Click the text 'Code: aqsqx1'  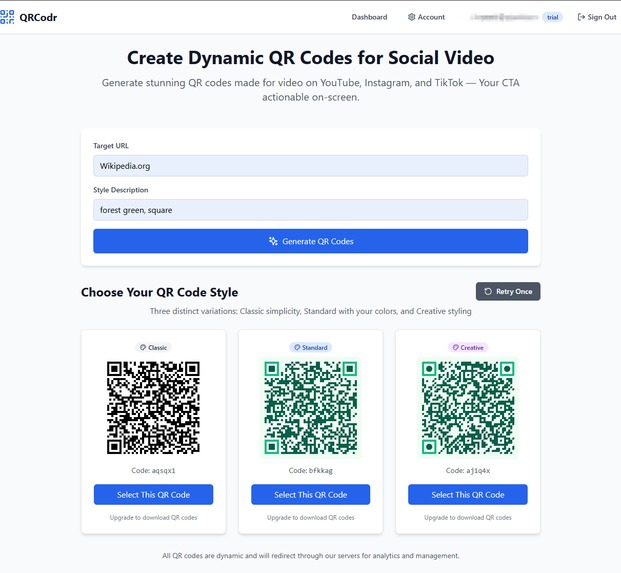153,470
